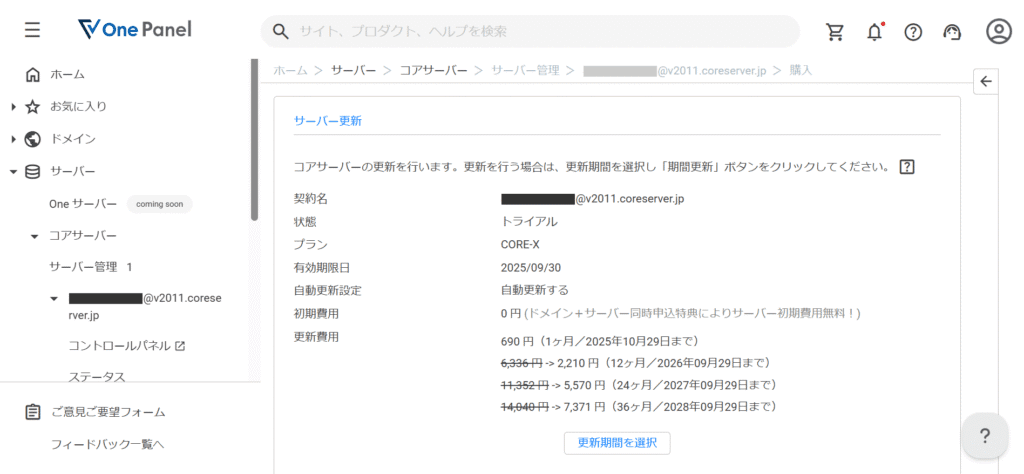The height and width of the screenshot is (474, 1024).
Task: Click the コアサーバー breadcrumb link
Action: coord(433,70)
